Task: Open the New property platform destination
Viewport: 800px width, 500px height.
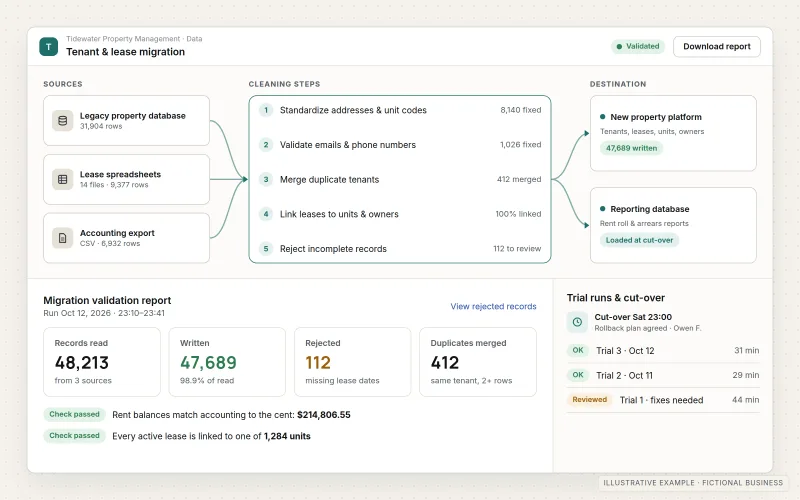Action: pos(673,133)
